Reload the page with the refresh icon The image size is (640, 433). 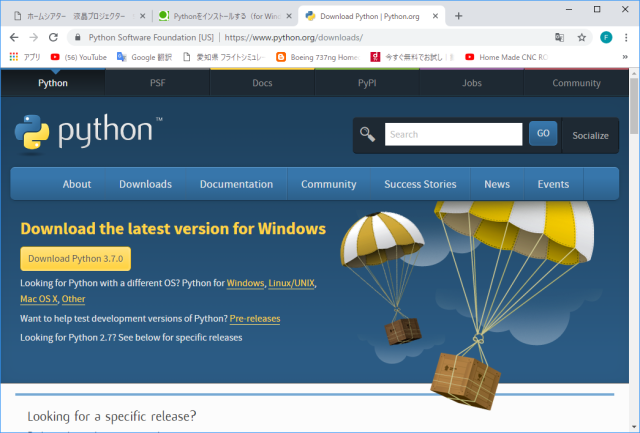pyautogui.click(x=53, y=38)
